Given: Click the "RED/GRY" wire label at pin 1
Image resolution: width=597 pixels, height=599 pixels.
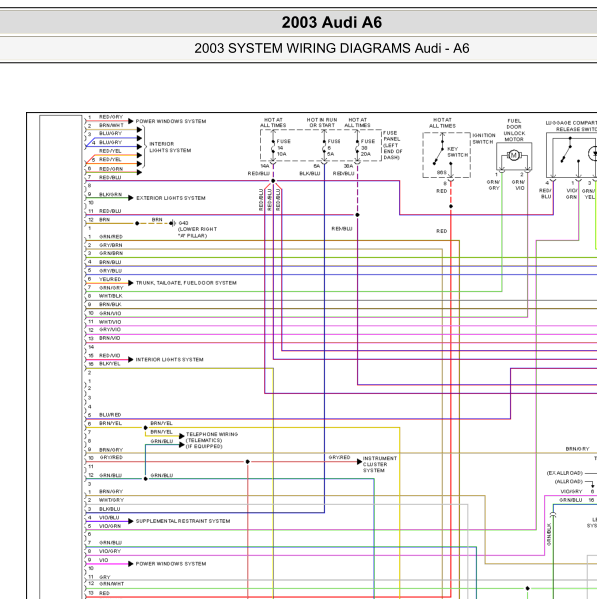Looking at the screenshot, I should pyautogui.click(x=111, y=117).
